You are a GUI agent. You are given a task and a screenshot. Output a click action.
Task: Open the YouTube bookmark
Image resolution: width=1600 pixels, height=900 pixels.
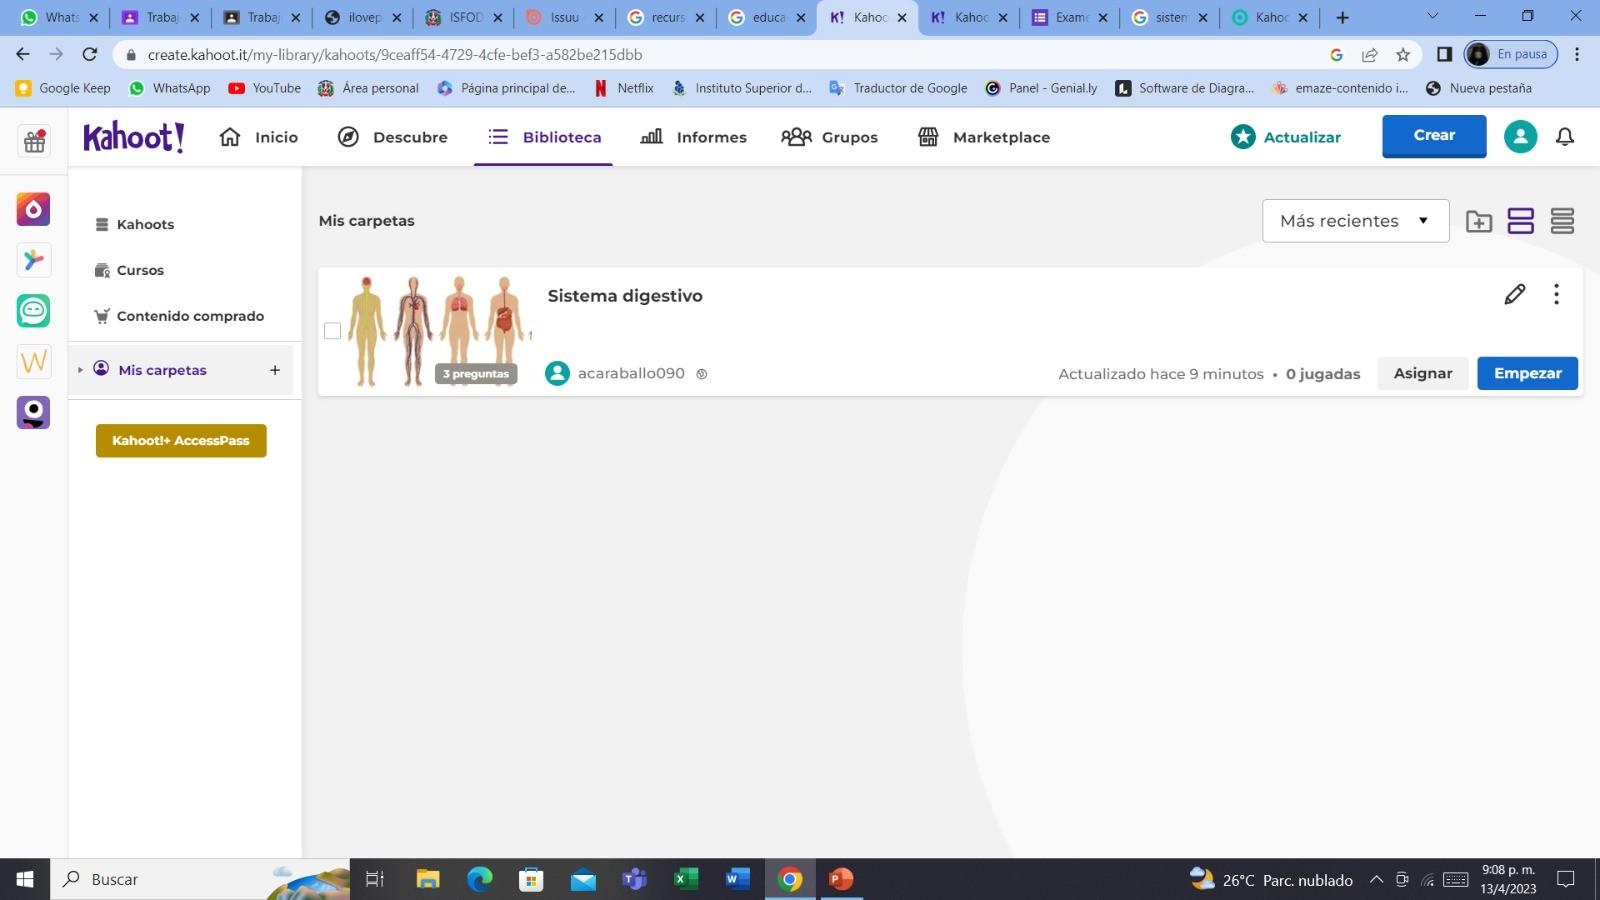(265, 88)
